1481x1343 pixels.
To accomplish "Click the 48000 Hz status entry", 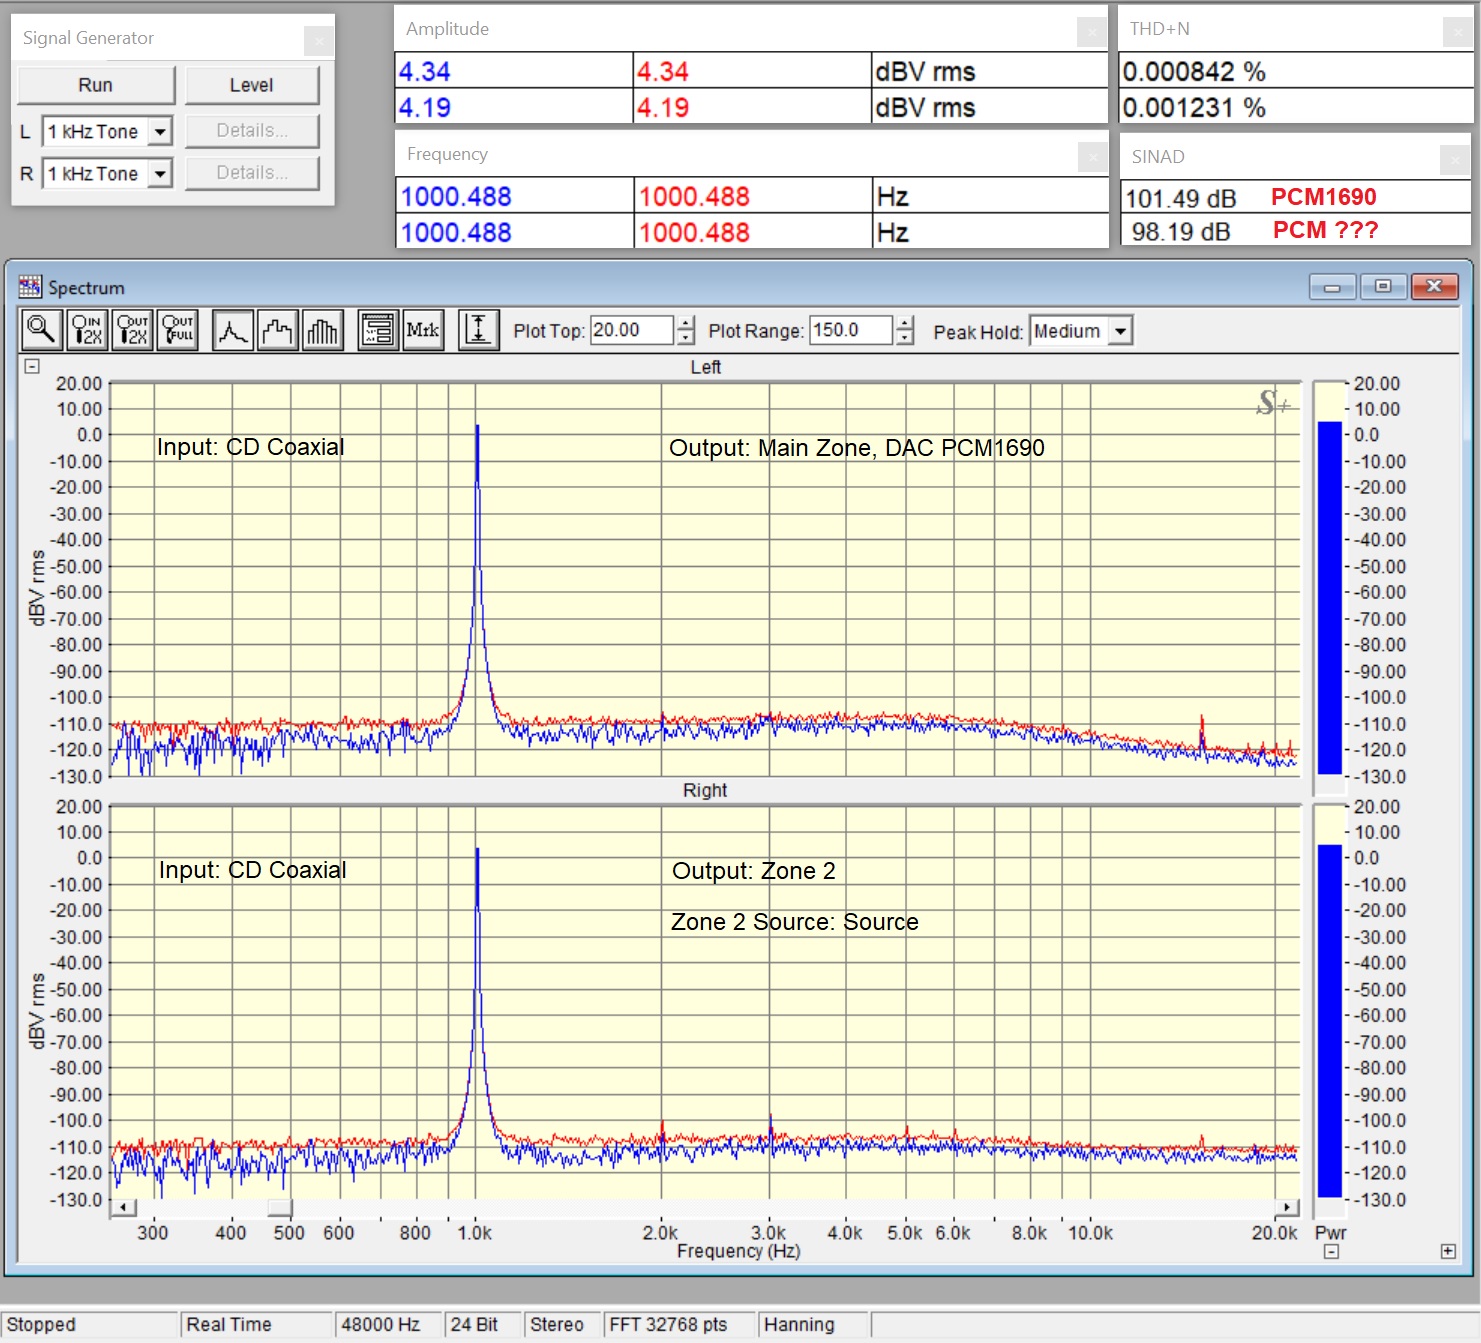I will [381, 1324].
